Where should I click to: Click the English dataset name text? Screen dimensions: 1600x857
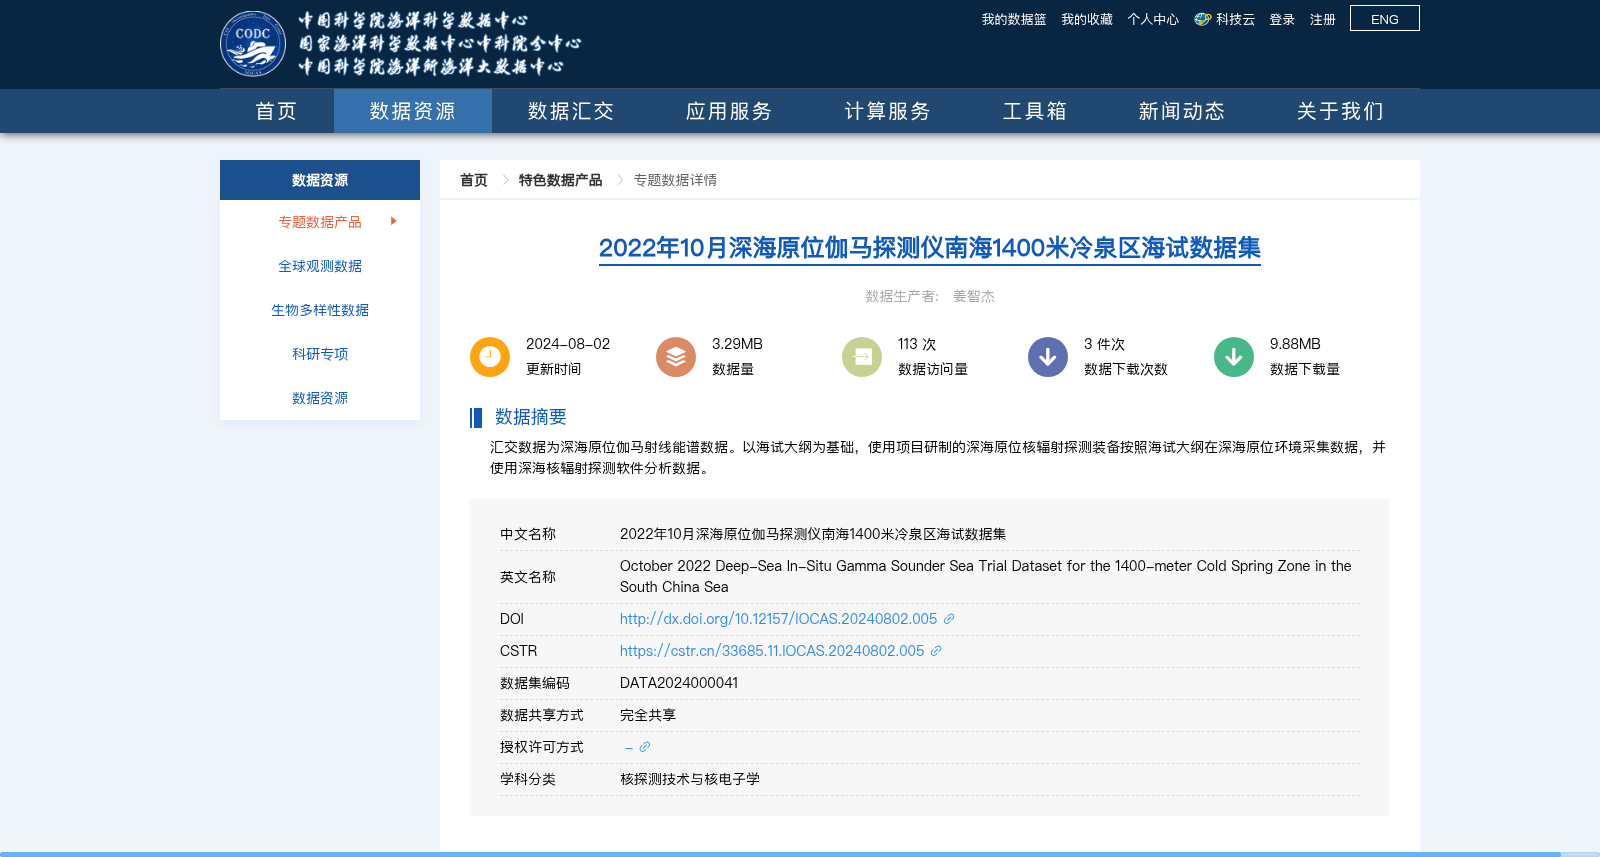tap(985, 576)
